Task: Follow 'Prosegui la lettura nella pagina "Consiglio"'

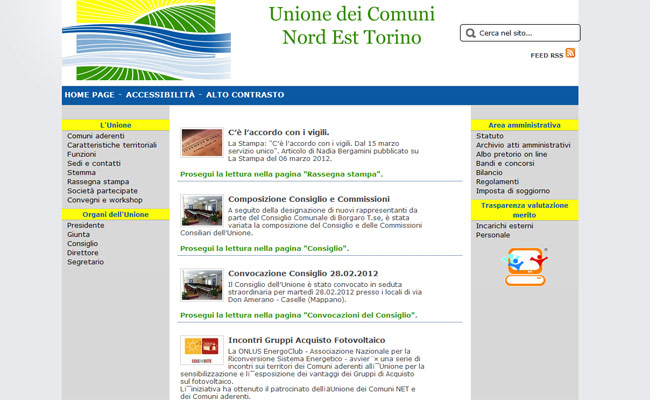Action: point(264,249)
